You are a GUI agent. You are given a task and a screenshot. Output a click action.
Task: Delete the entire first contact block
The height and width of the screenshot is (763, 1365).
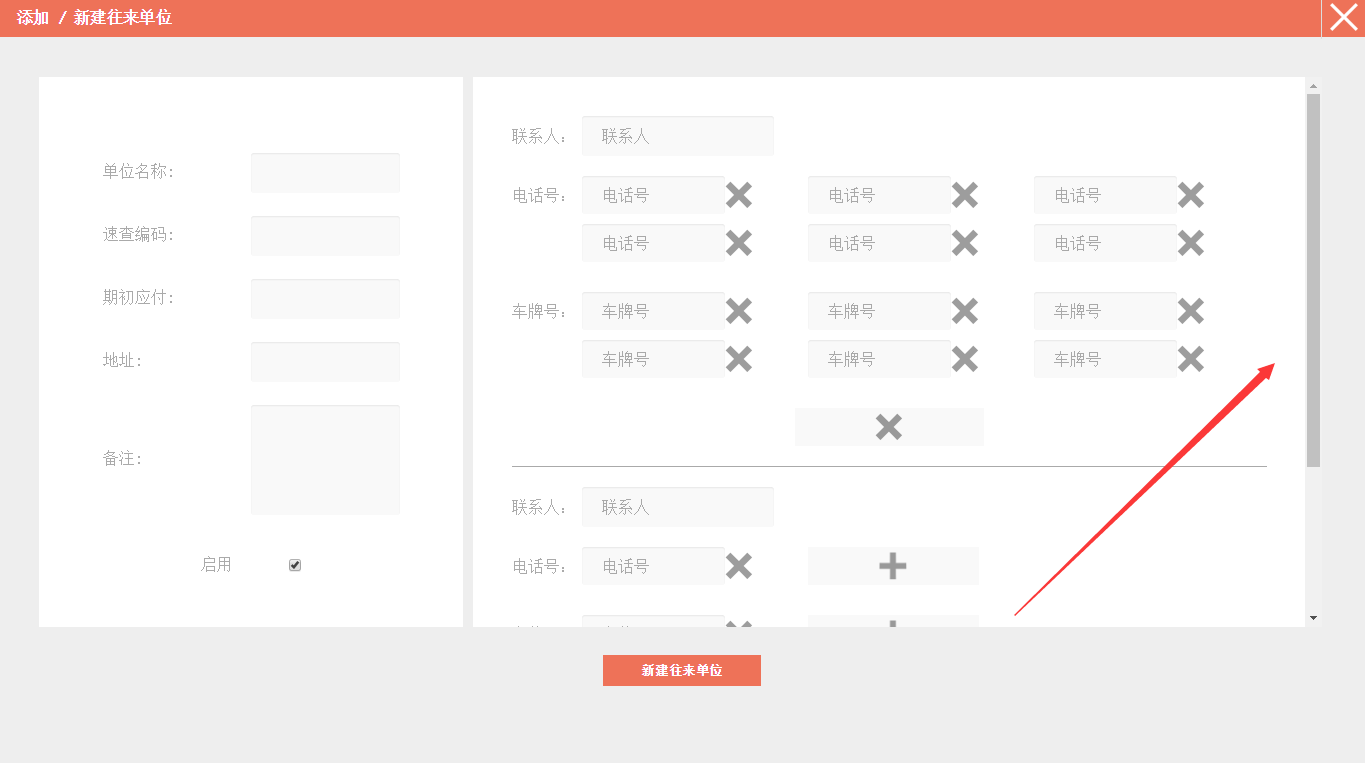point(888,427)
